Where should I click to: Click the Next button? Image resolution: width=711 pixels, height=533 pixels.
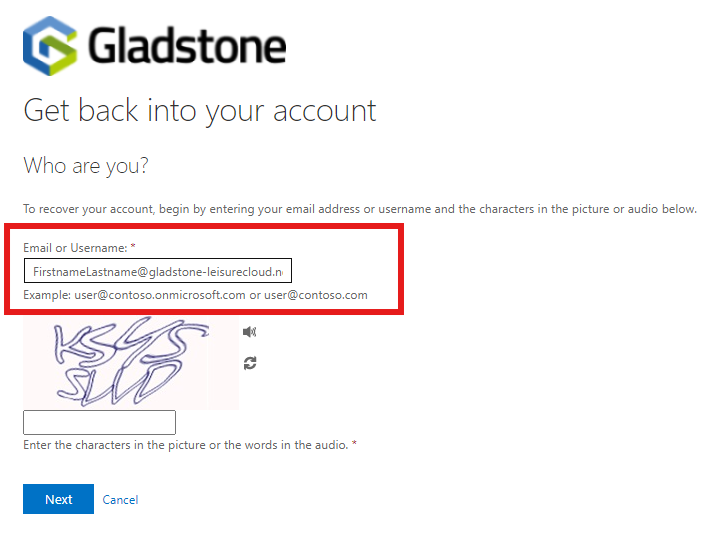[58, 499]
